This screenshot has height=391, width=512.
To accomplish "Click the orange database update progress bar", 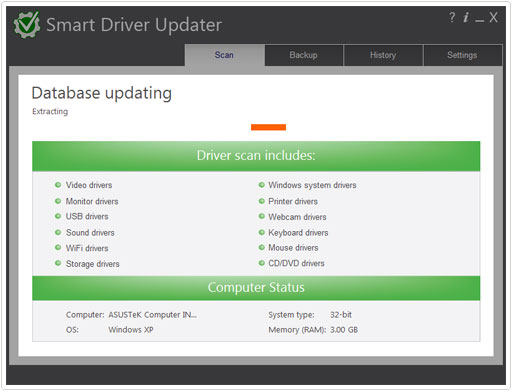I will [x=268, y=127].
